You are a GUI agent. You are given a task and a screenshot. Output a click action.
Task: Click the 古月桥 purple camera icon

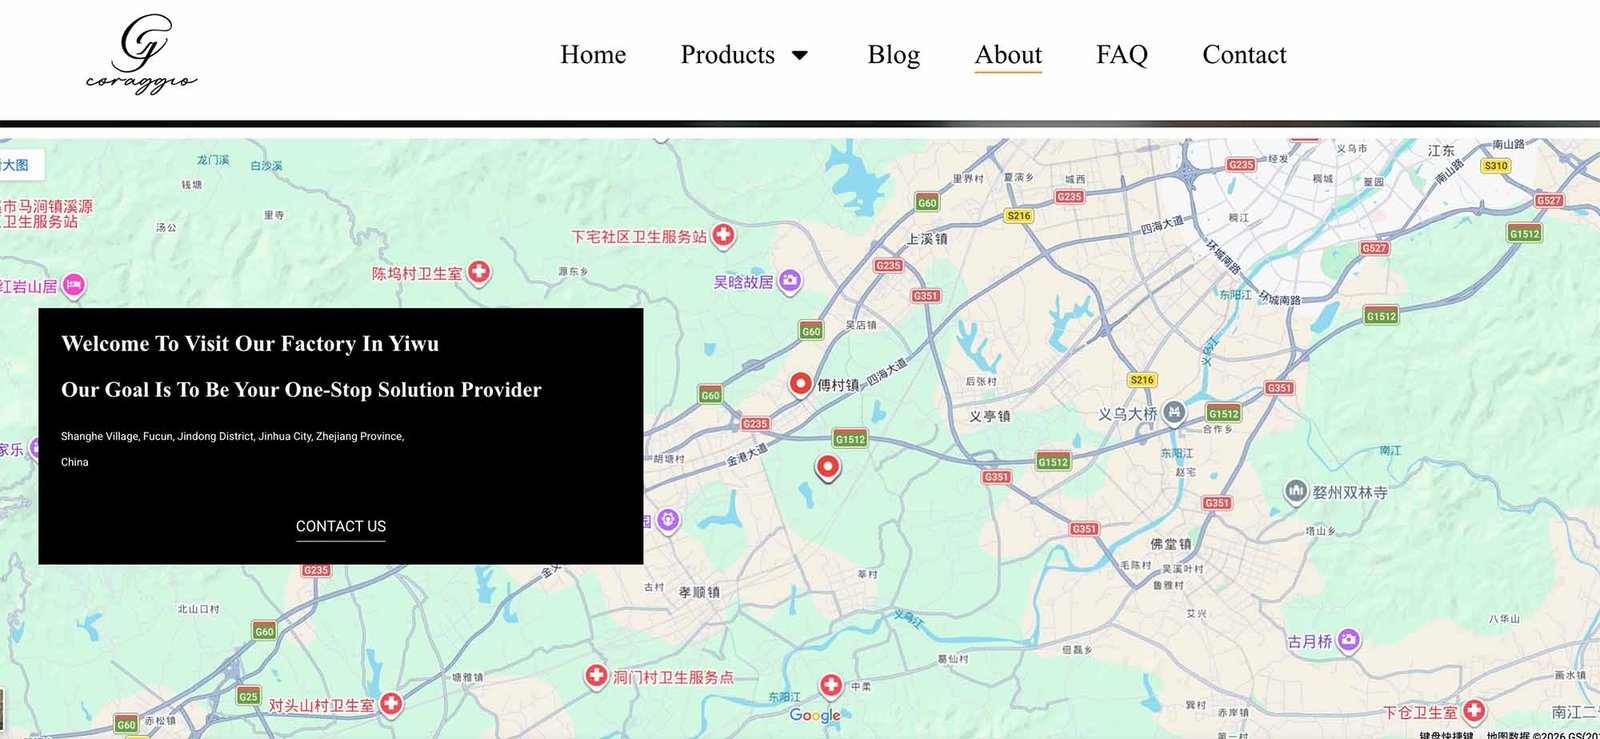tap(1348, 640)
